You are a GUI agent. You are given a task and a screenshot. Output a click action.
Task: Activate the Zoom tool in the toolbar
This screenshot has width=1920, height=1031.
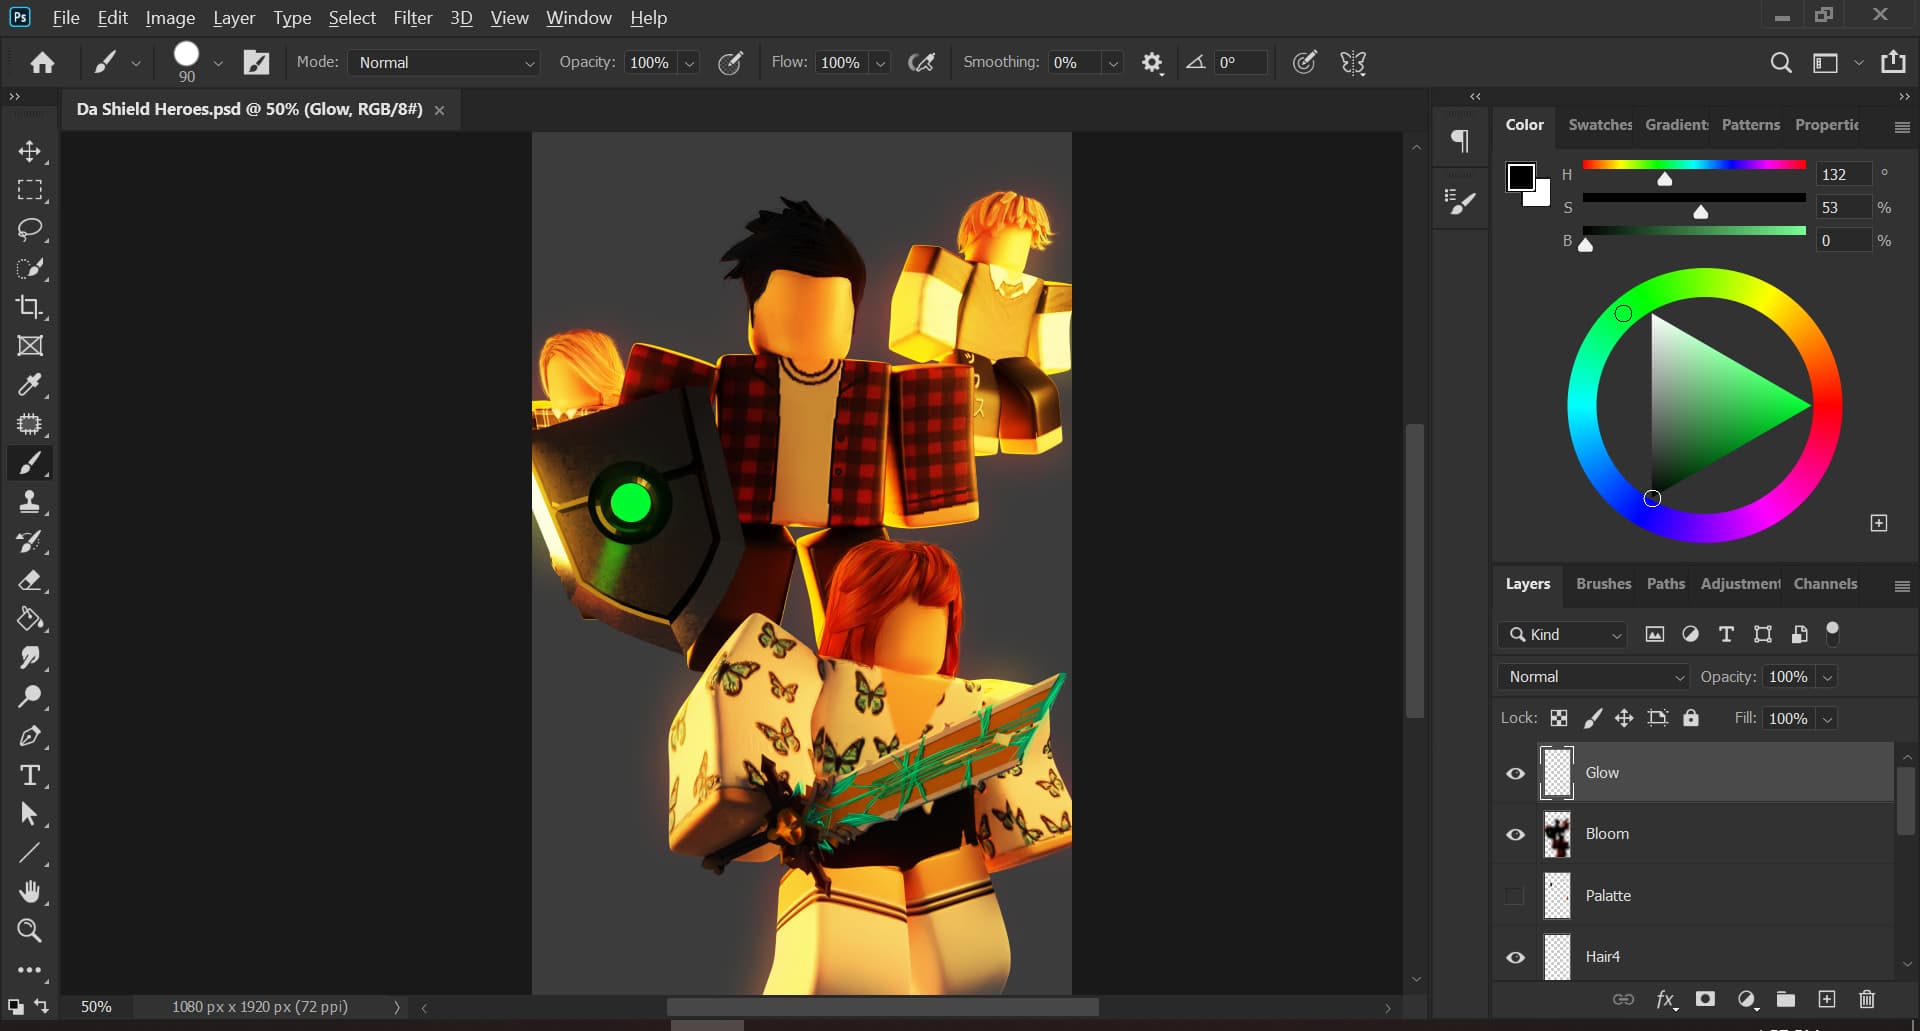coord(30,931)
